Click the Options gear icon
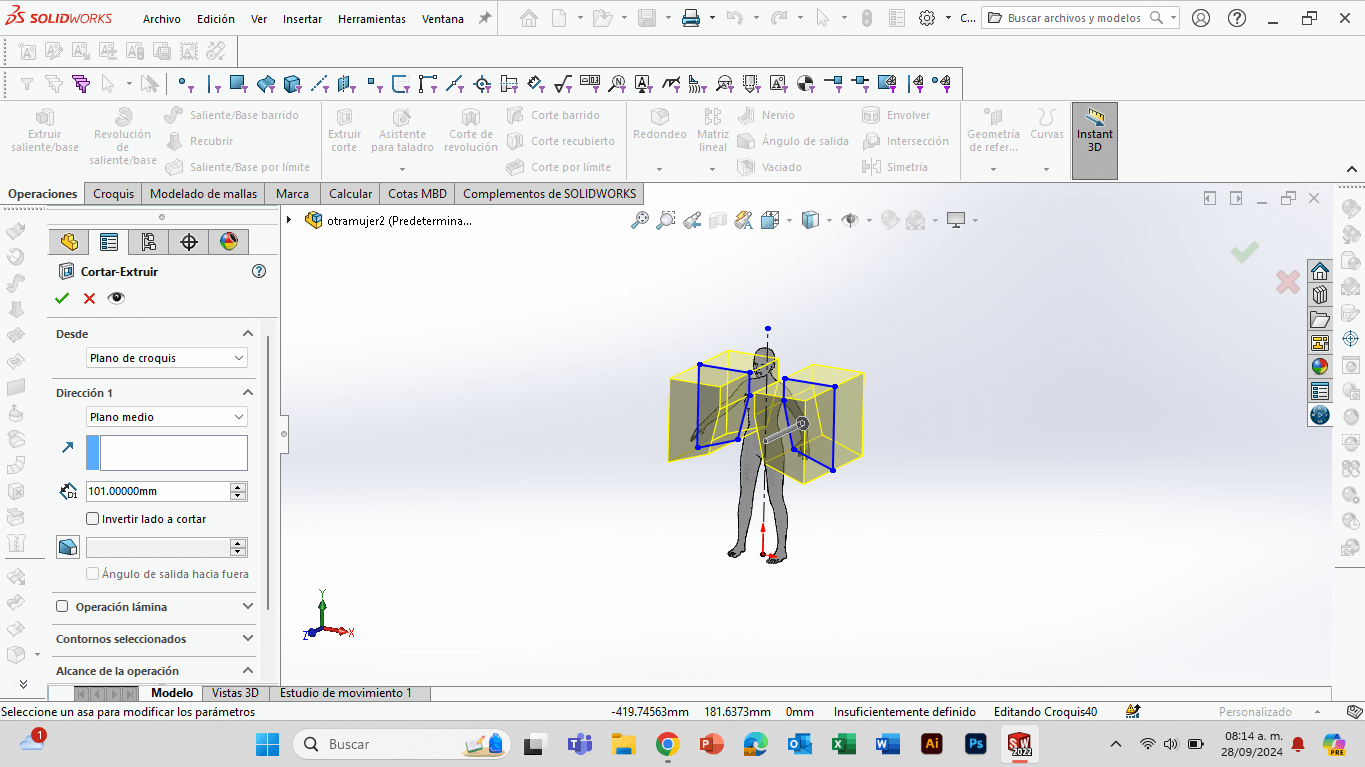The height and width of the screenshot is (767, 1365). click(x=927, y=18)
